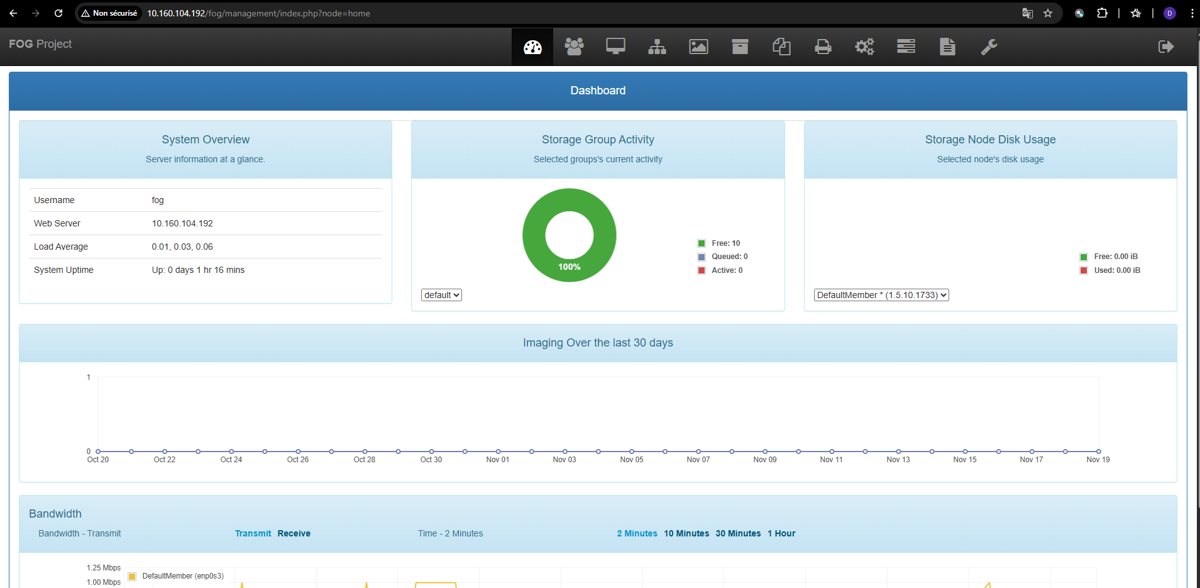
Task: Select the 1 Hour time range
Action: 781,533
